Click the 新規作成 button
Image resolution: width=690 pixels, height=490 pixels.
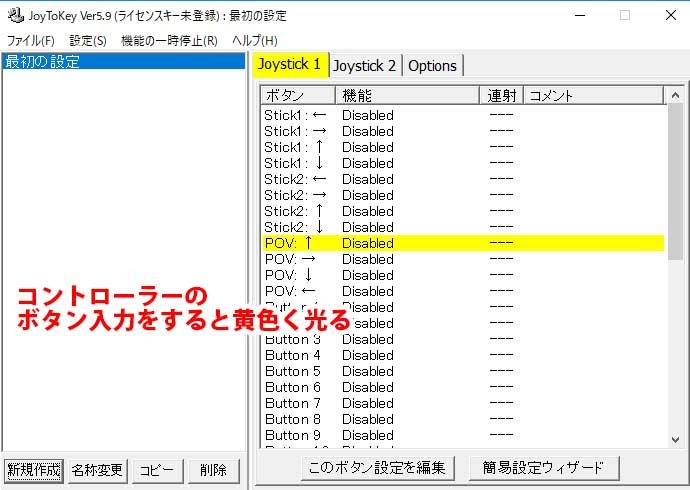coord(34,471)
